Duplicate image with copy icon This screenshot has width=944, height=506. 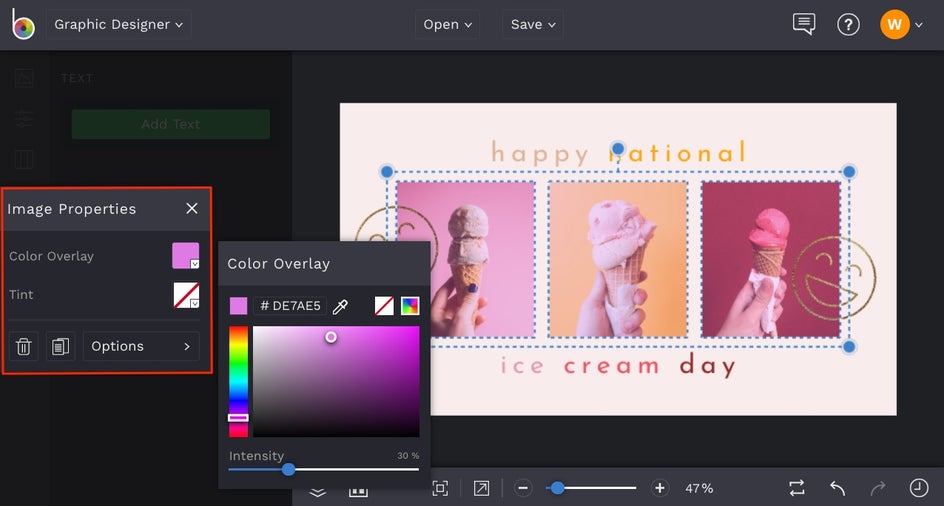point(60,346)
